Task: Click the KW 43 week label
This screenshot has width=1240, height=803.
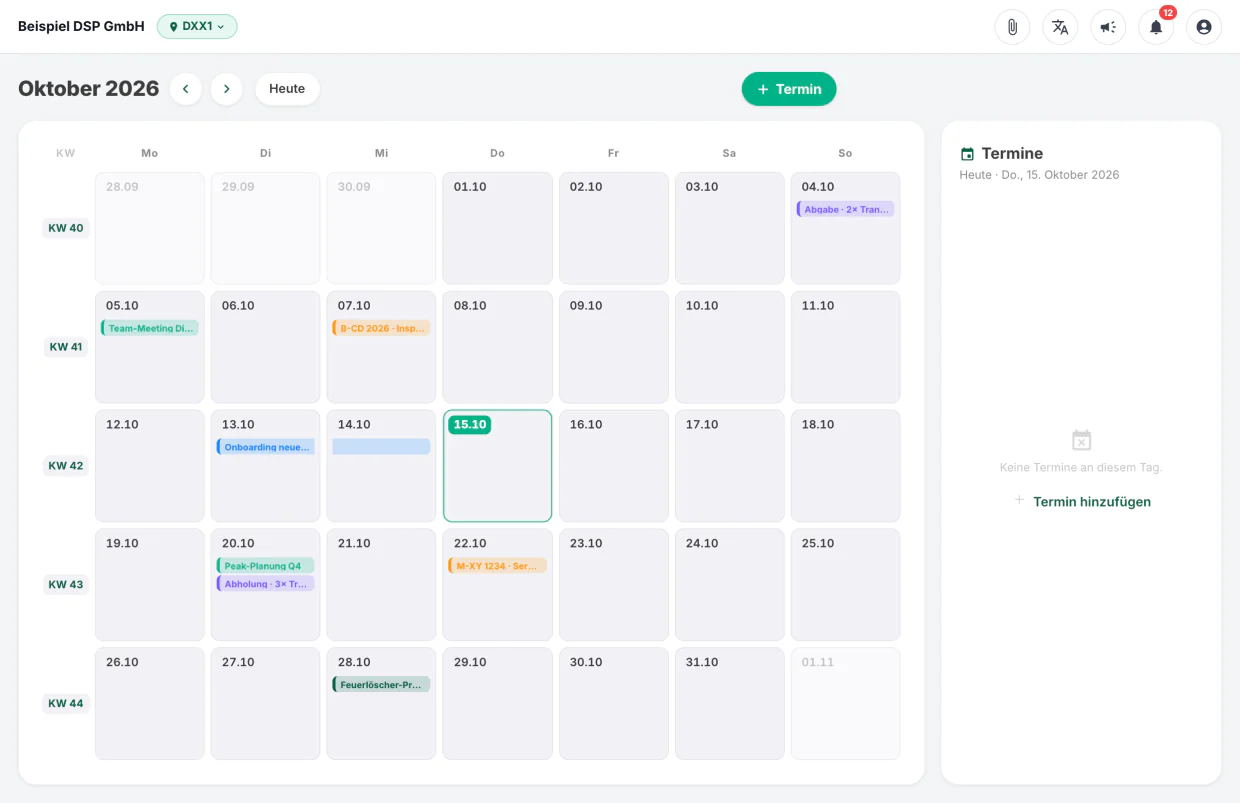Action: [x=66, y=585]
